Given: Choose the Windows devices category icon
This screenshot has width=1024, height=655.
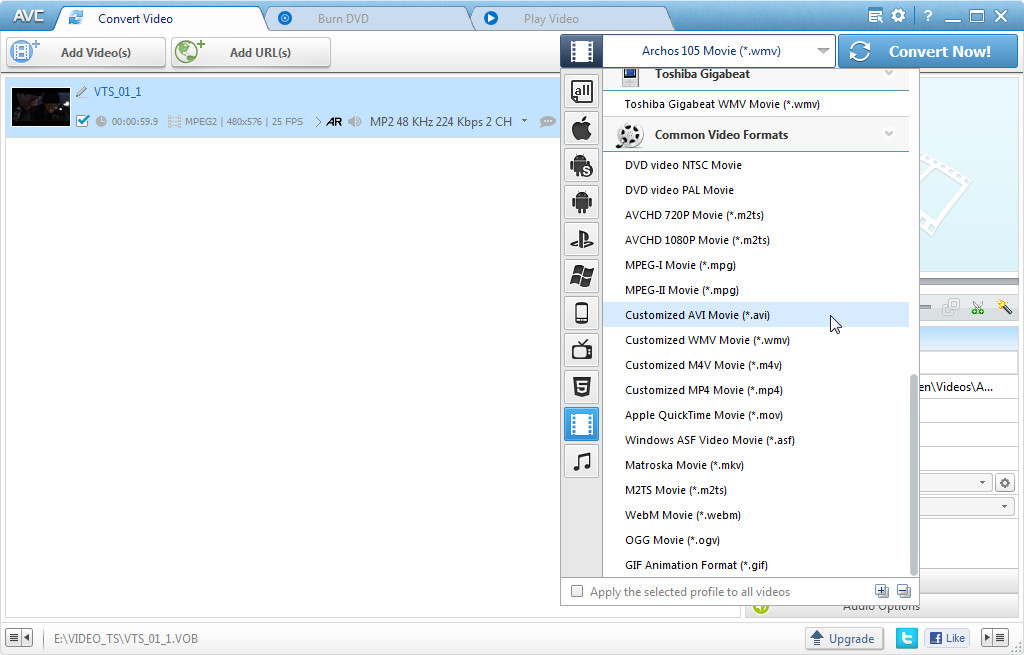Looking at the screenshot, I should [581, 276].
